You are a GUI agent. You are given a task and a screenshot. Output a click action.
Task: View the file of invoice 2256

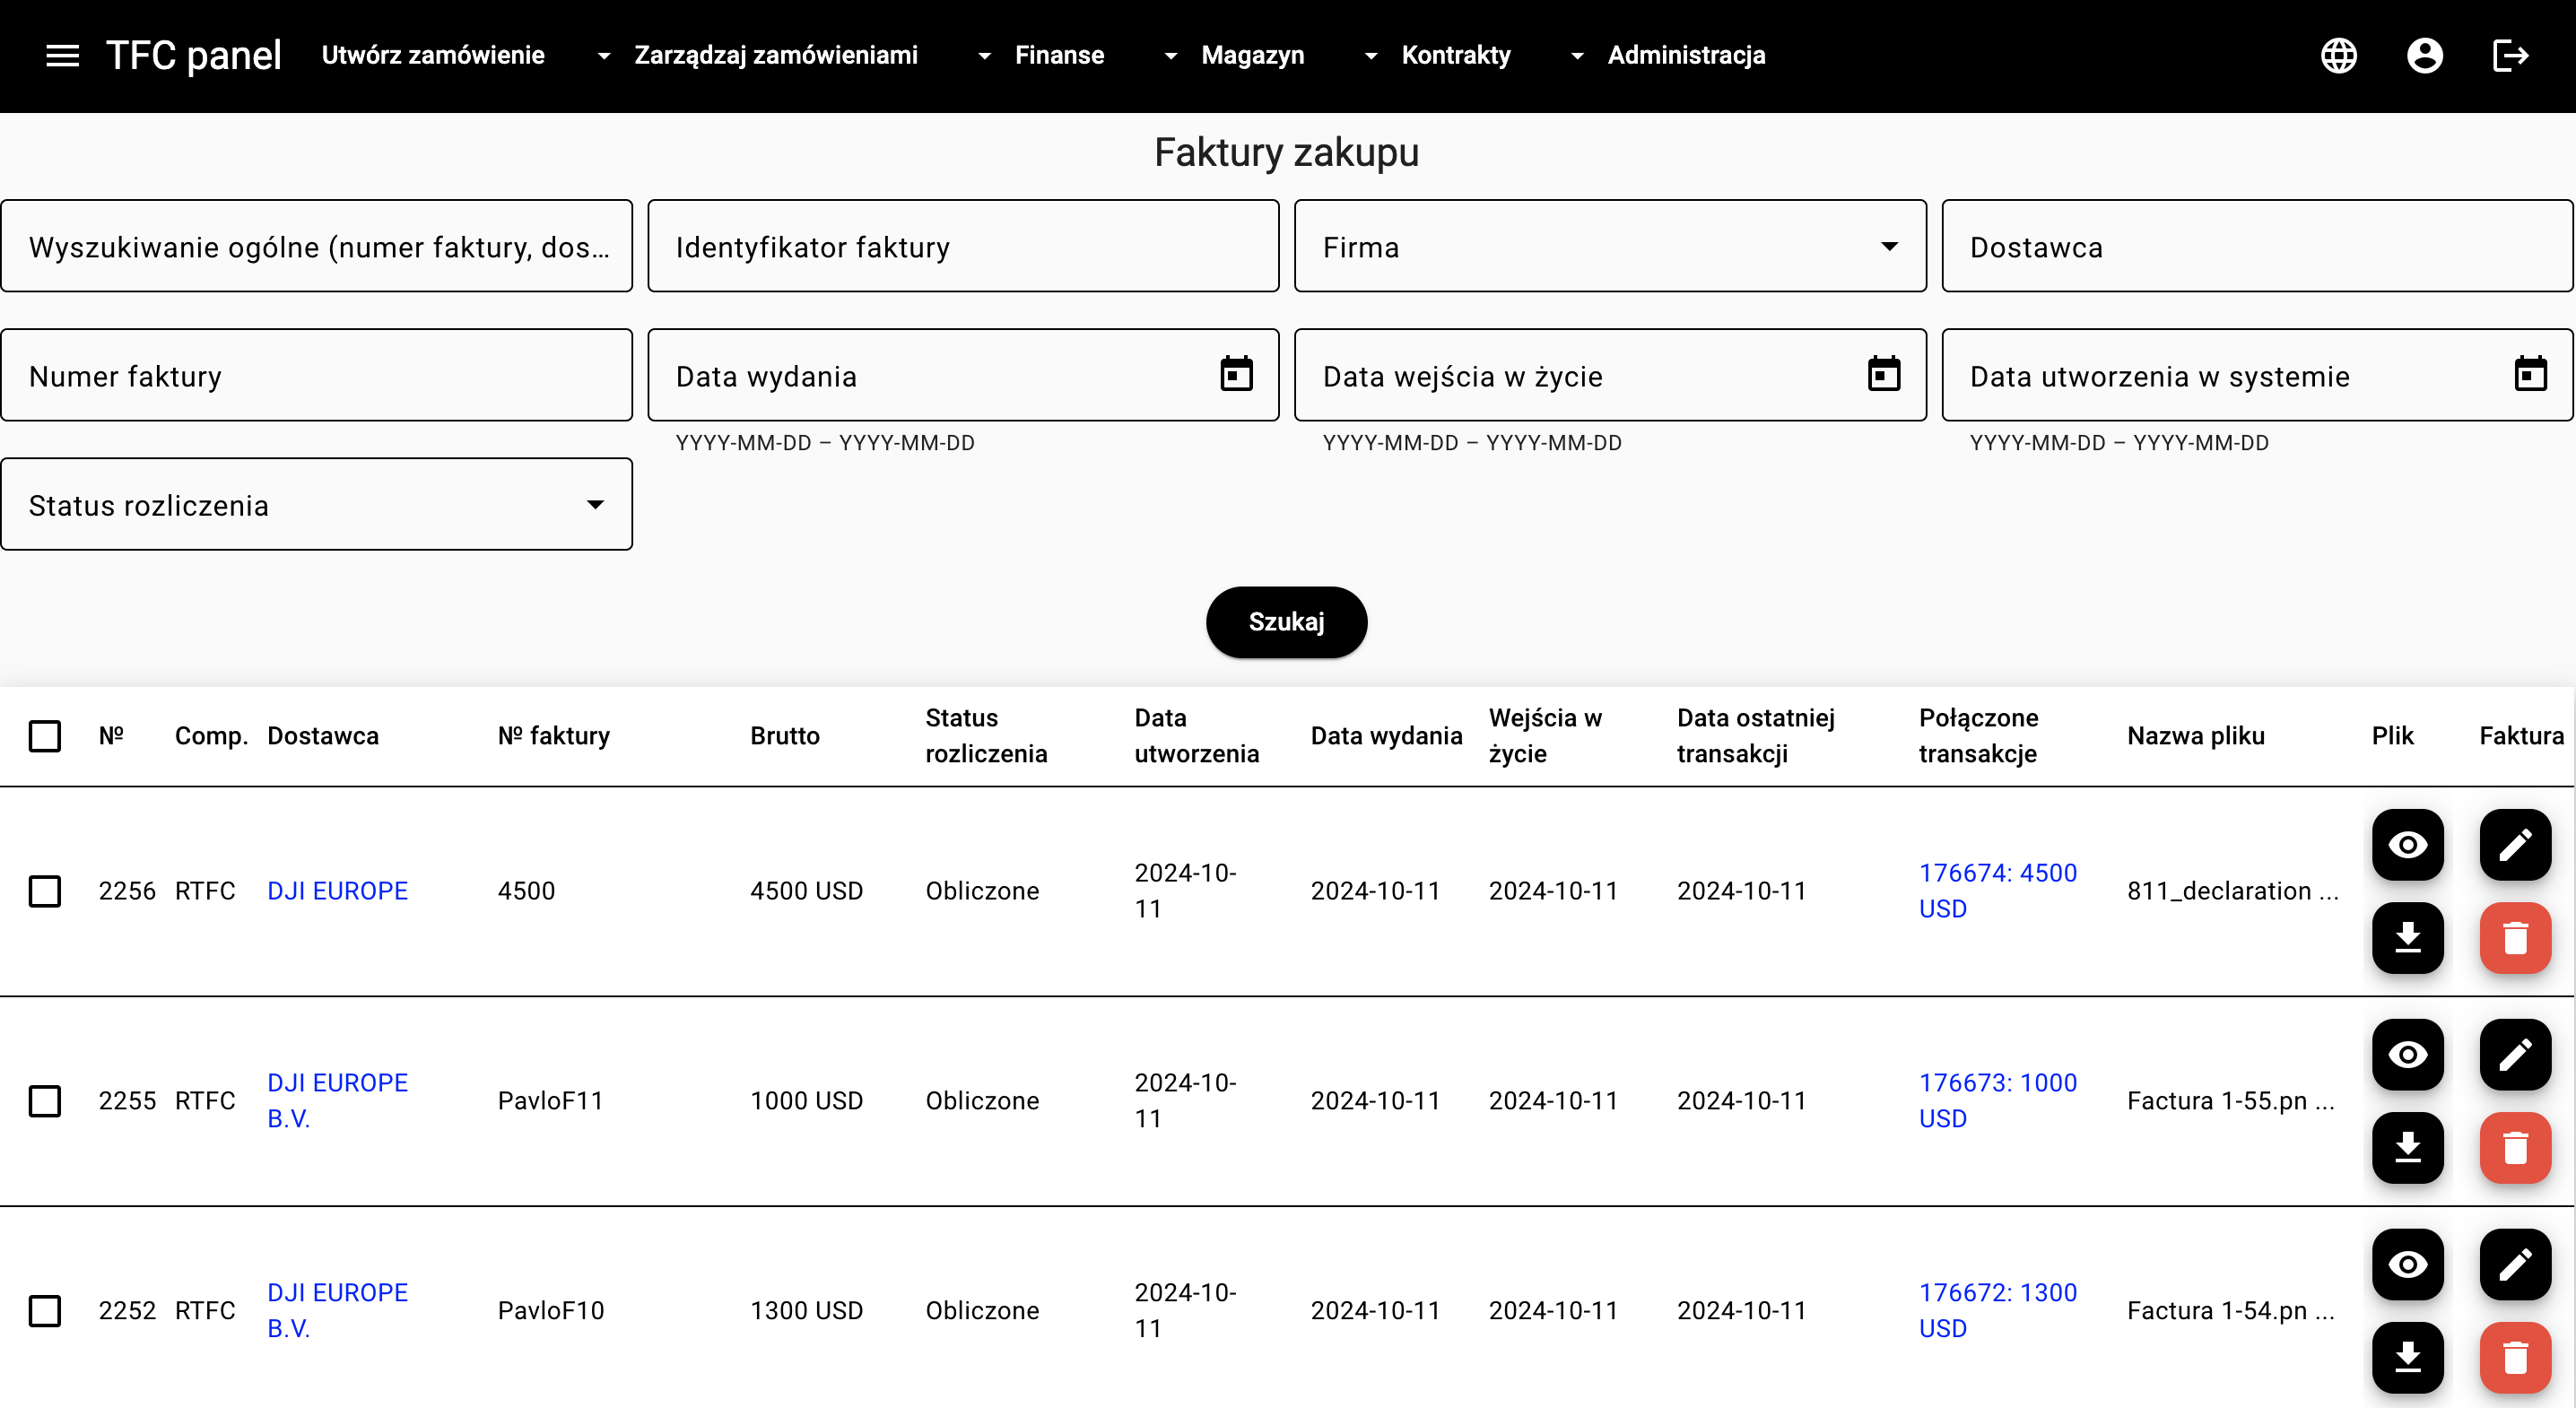[x=2407, y=845]
